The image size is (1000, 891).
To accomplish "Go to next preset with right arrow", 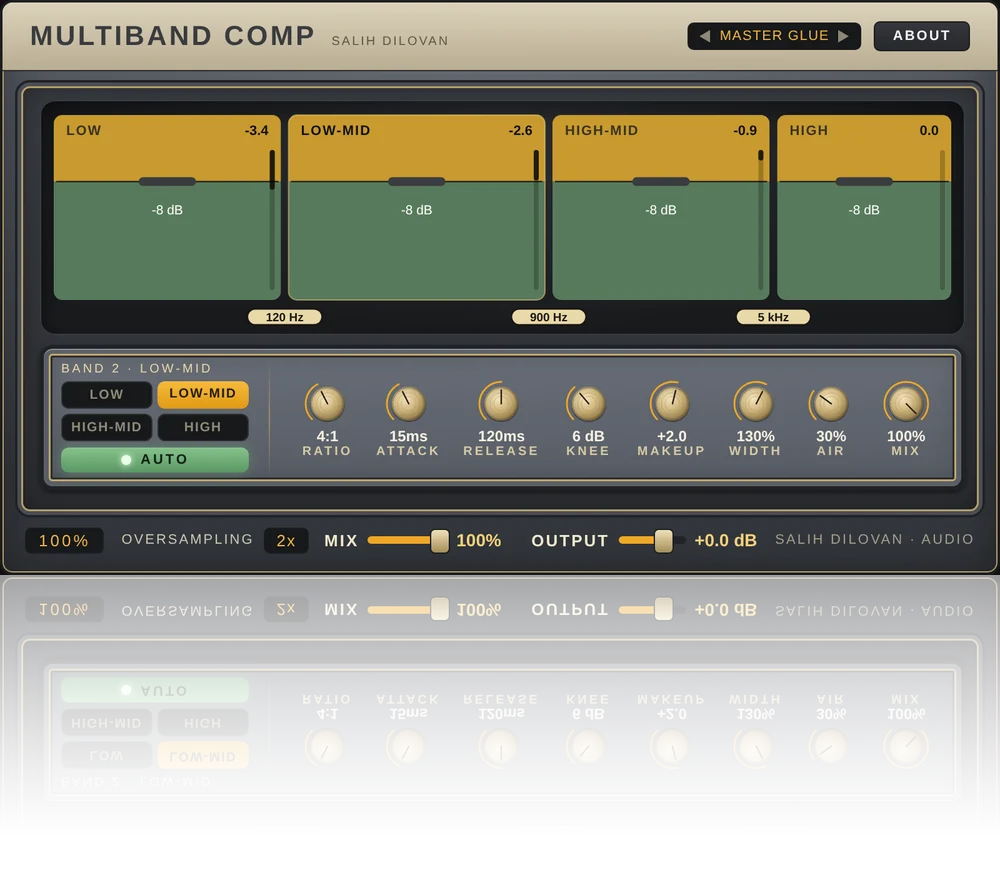I will tap(843, 36).
